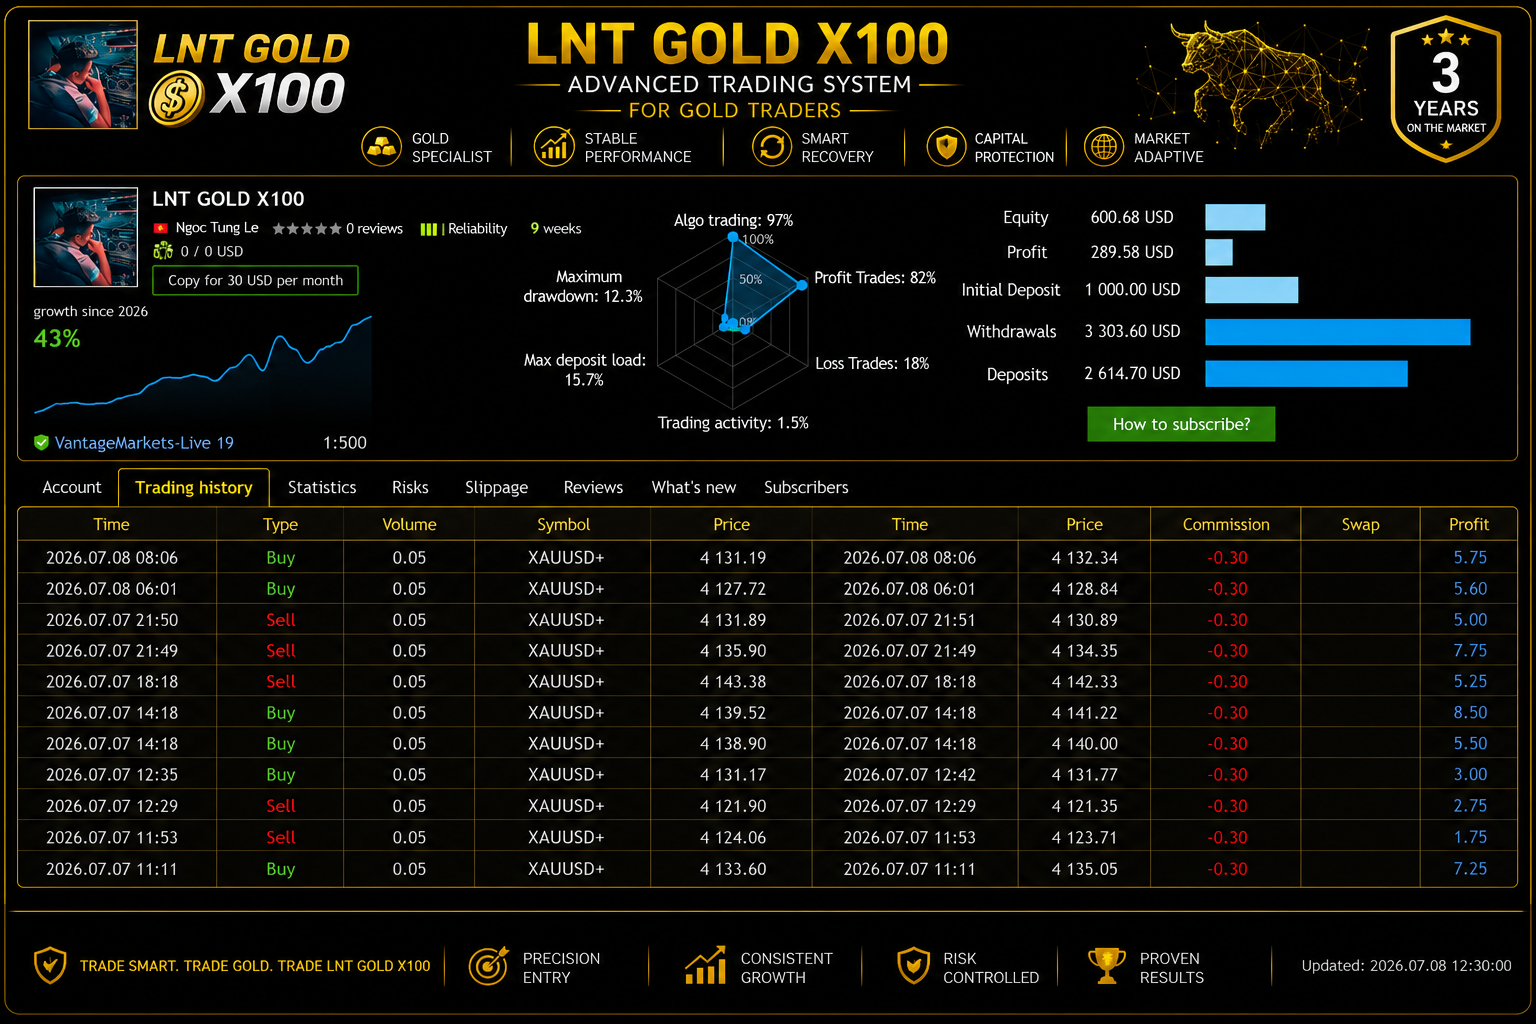Click the Deposits bar
The height and width of the screenshot is (1024, 1536).
tap(1306, 374)
